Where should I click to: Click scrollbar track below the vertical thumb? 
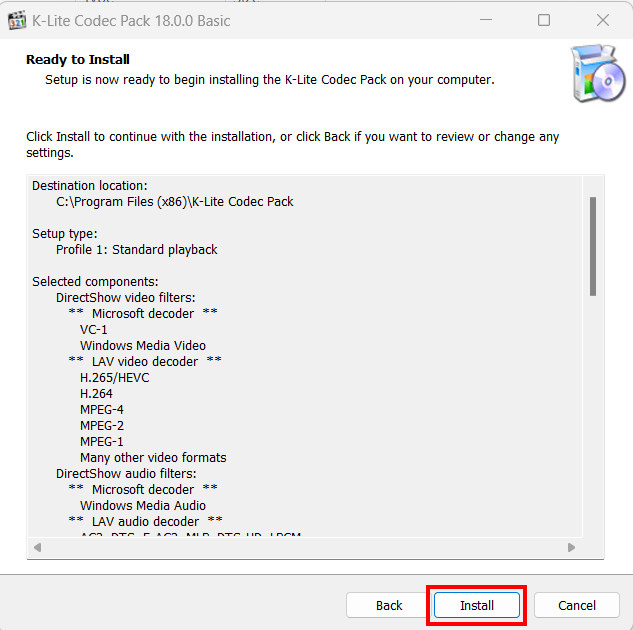pyautogui.click(x=593, y=416)
